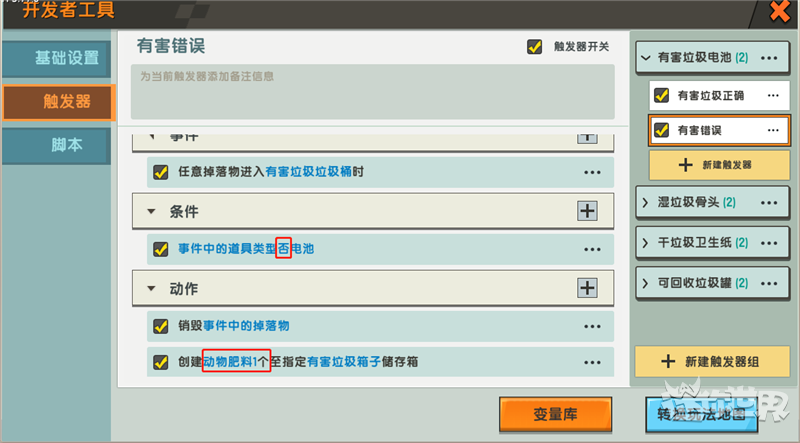Collapse the 条件 section
The image size is (800, 443).
pyautogui.click(x=151, y=211)
